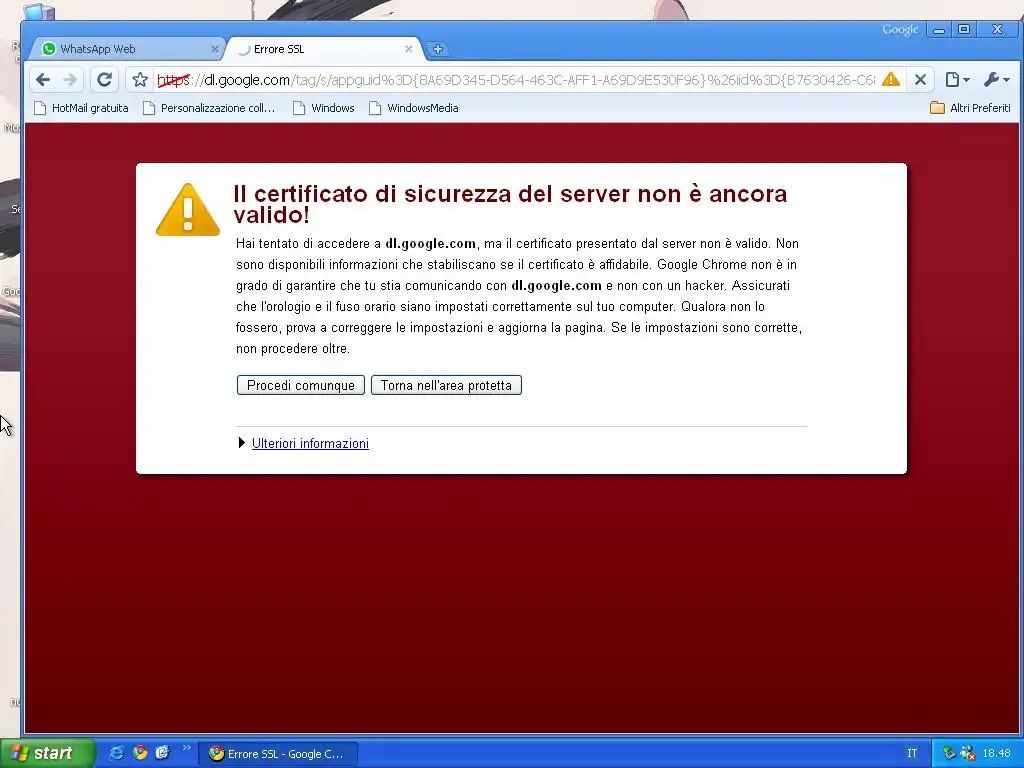Open the Altri Preferiti folder
Viewport: 1024px width, 768px height.
click(970, 108)
